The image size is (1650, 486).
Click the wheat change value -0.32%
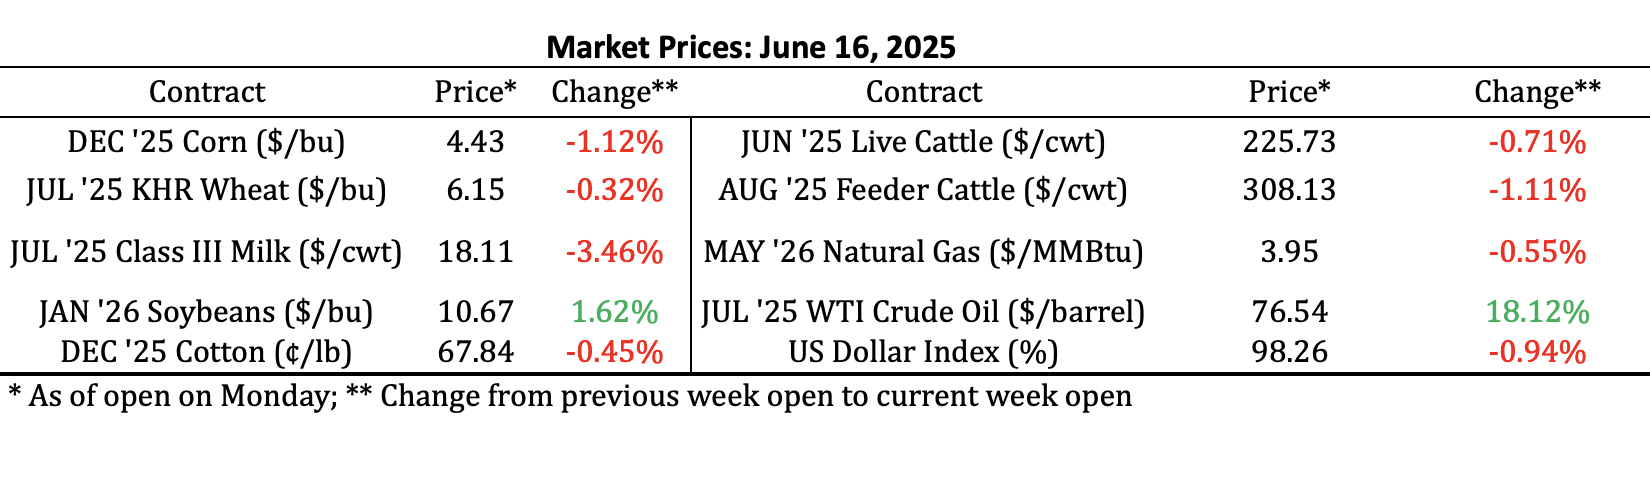click(614, 190)
